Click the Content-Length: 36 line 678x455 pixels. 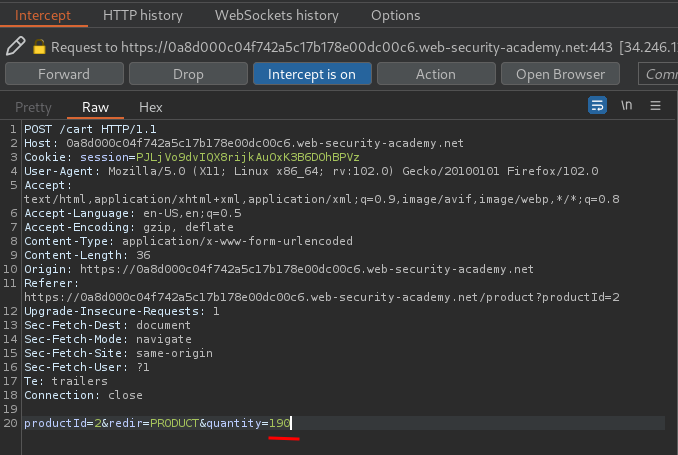(x=87, y=255)
